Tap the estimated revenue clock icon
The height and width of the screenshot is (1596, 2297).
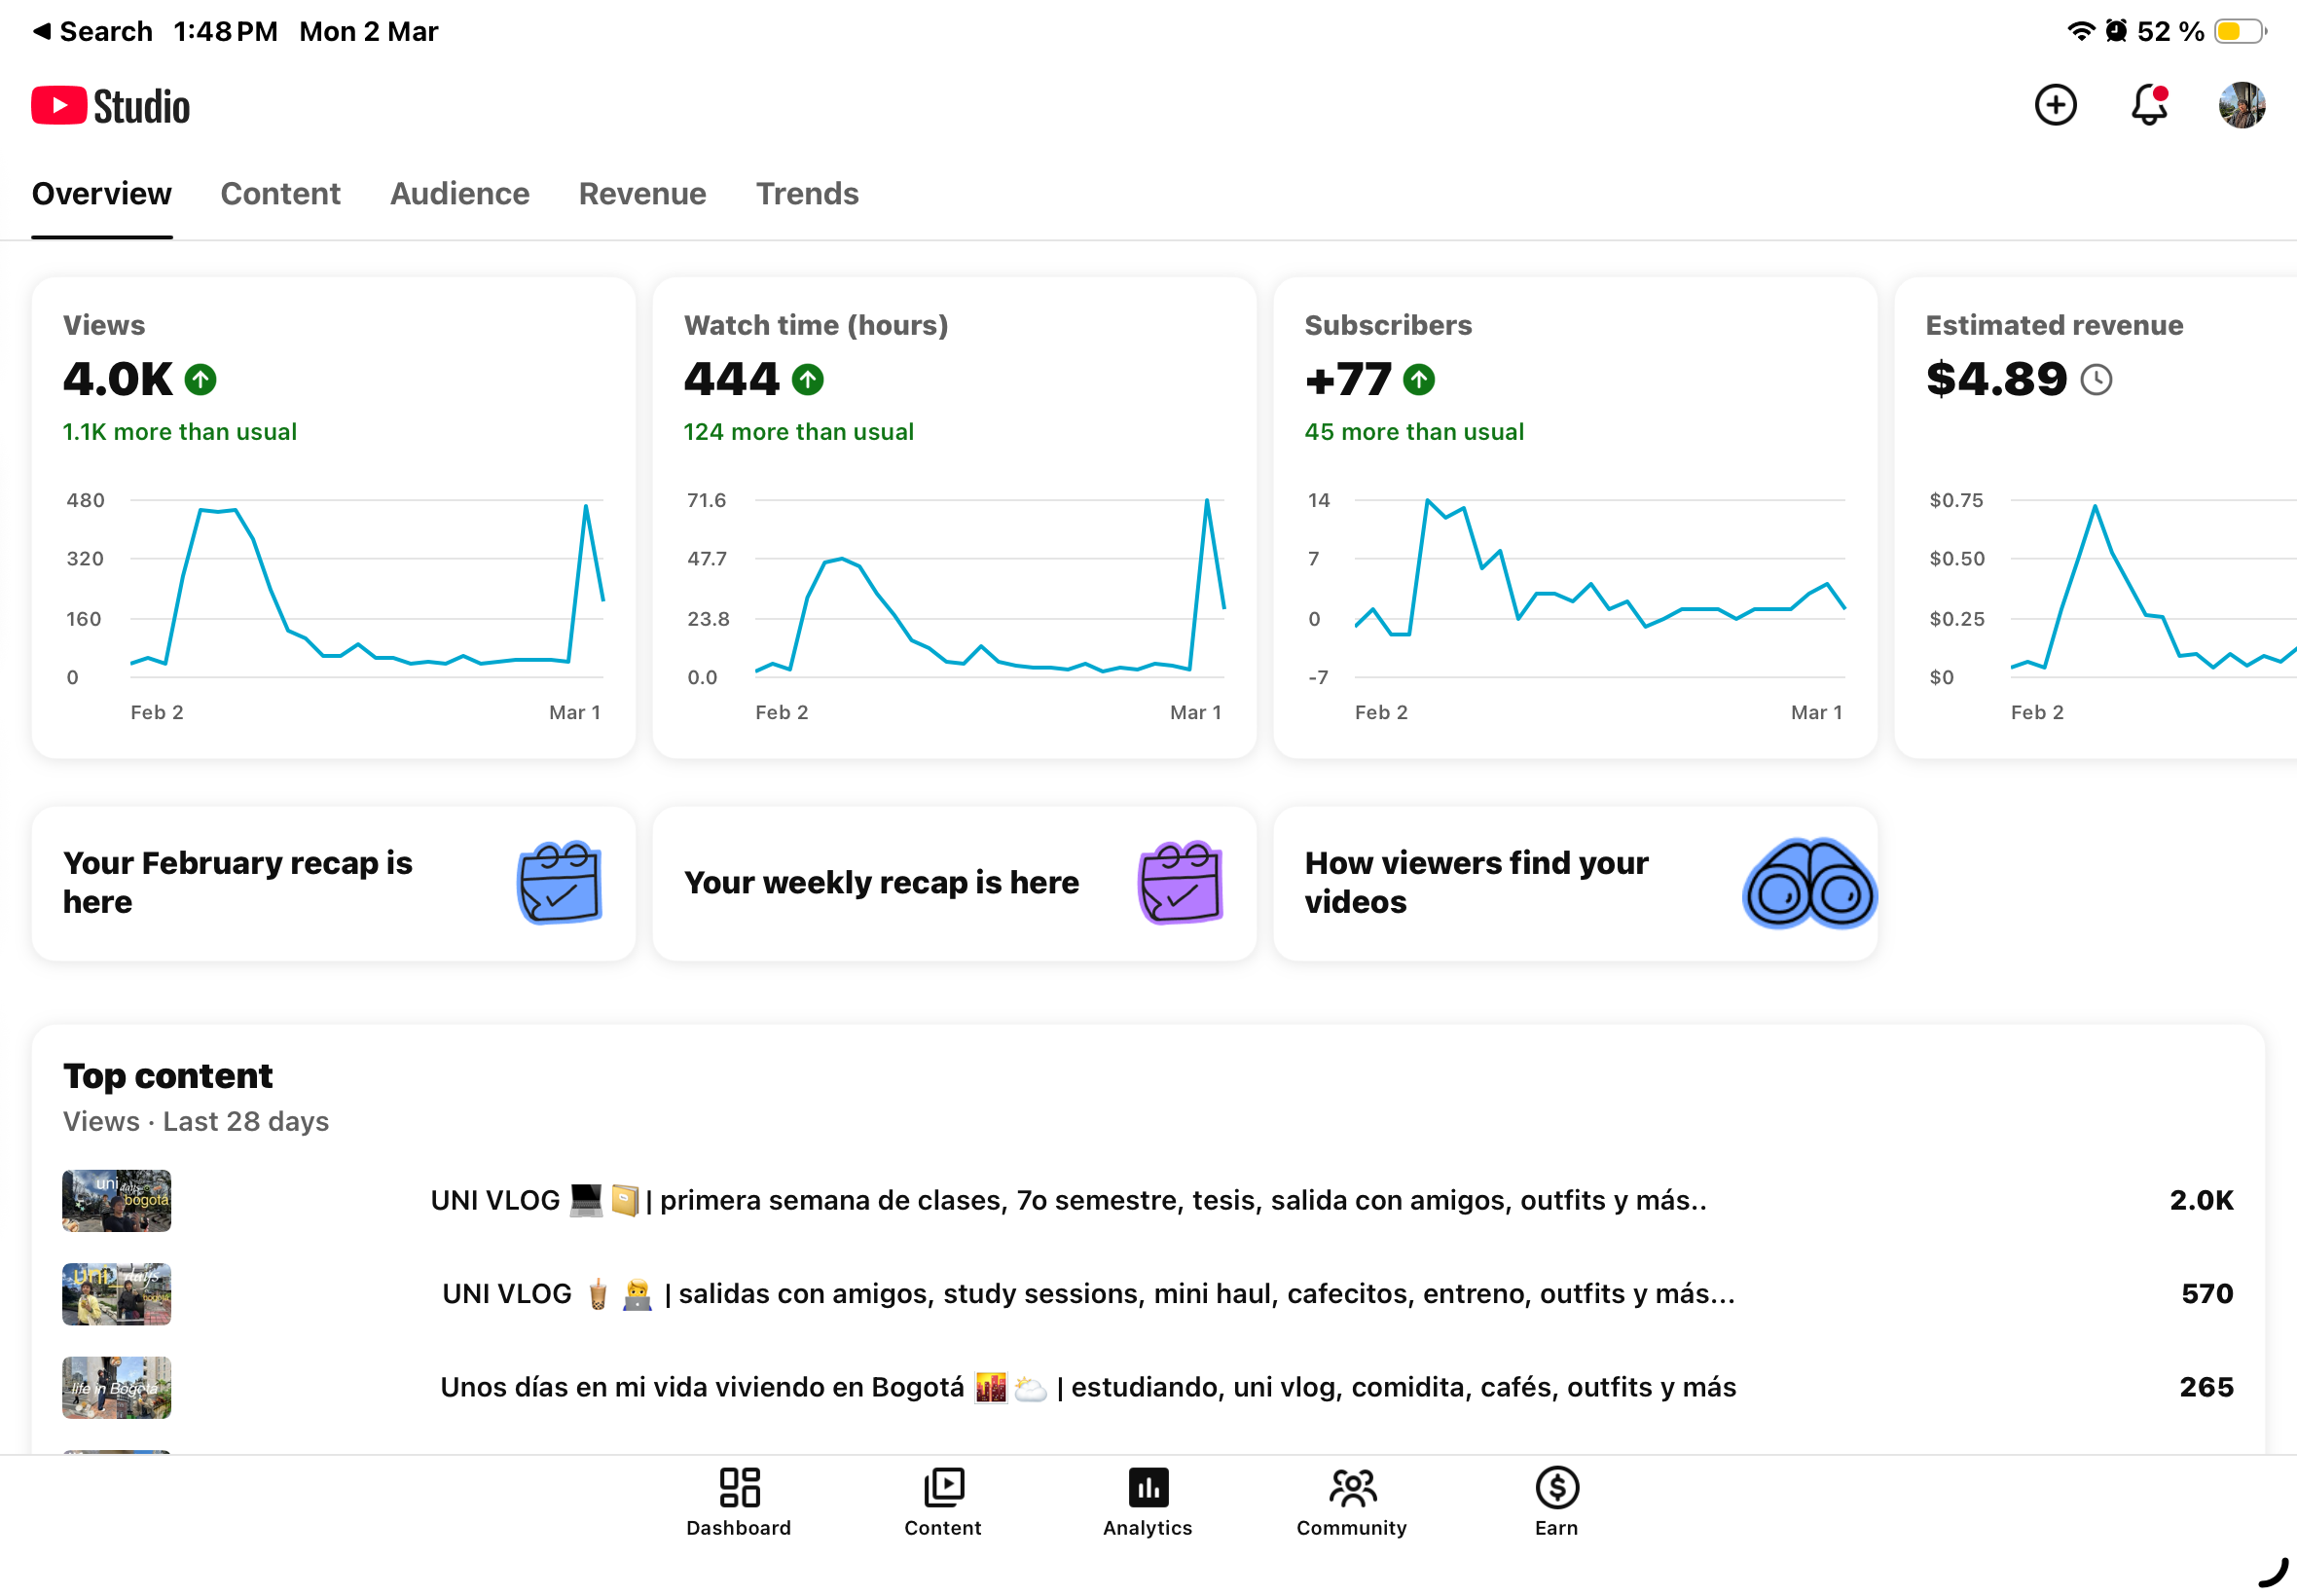click(2096, 380)
